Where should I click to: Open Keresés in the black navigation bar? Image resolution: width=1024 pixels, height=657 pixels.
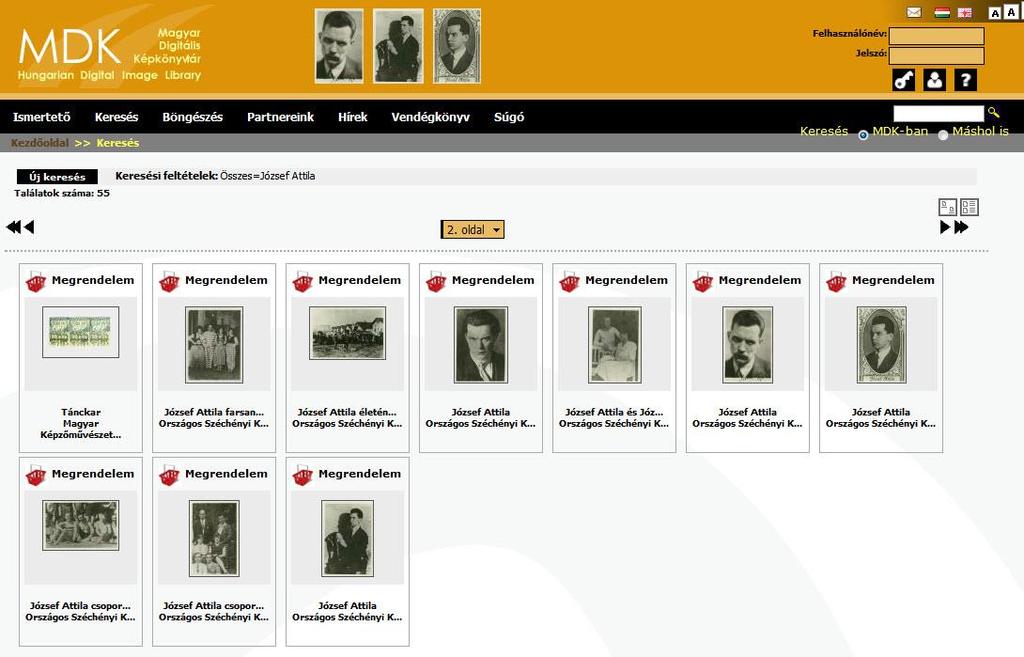(x=116, y=117)
